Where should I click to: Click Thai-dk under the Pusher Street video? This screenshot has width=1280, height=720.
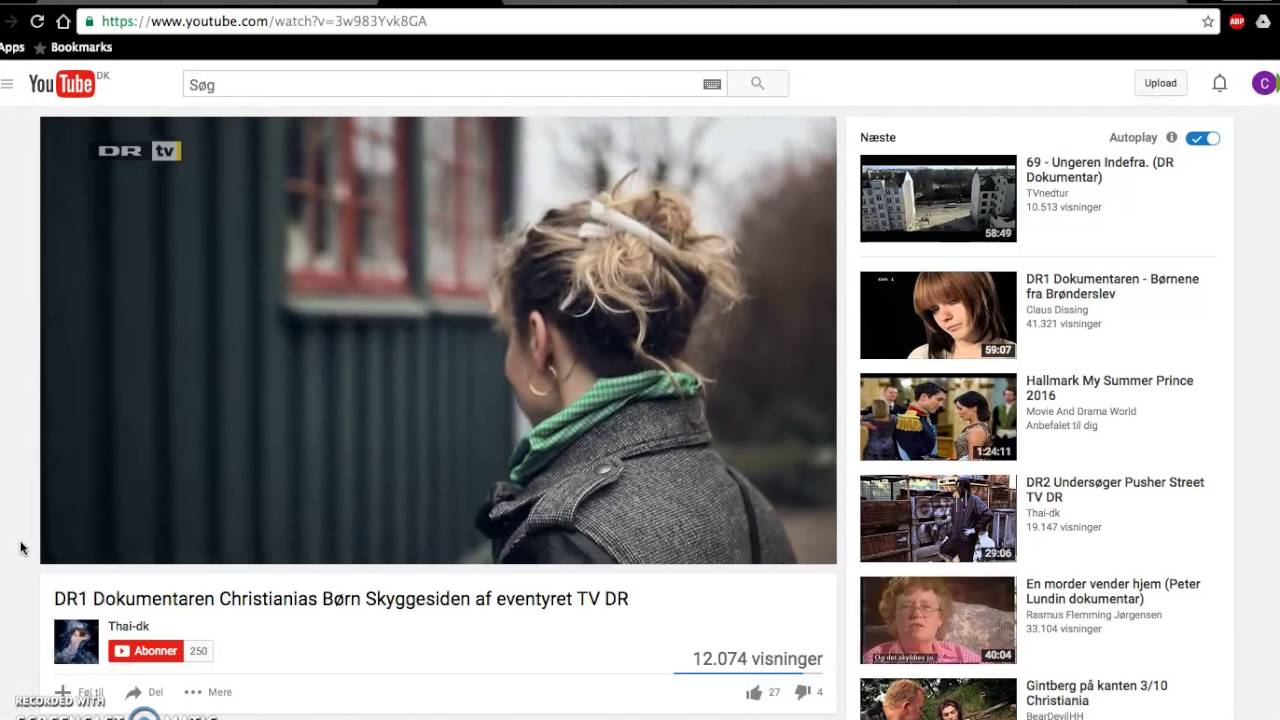[x=1043, y=513]
